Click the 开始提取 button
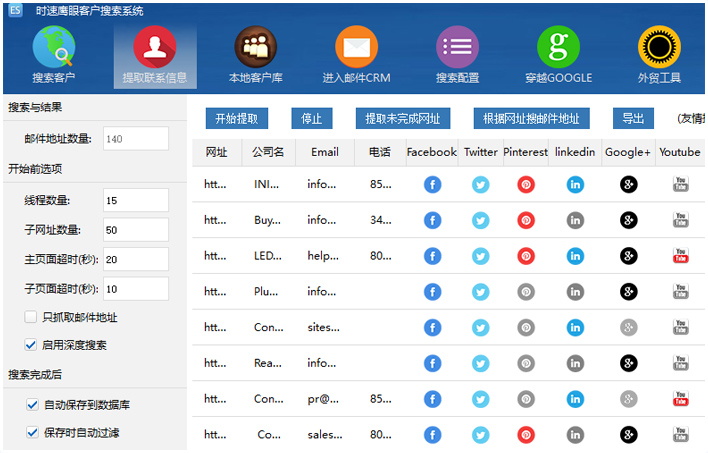 click(x=236, y=118)
